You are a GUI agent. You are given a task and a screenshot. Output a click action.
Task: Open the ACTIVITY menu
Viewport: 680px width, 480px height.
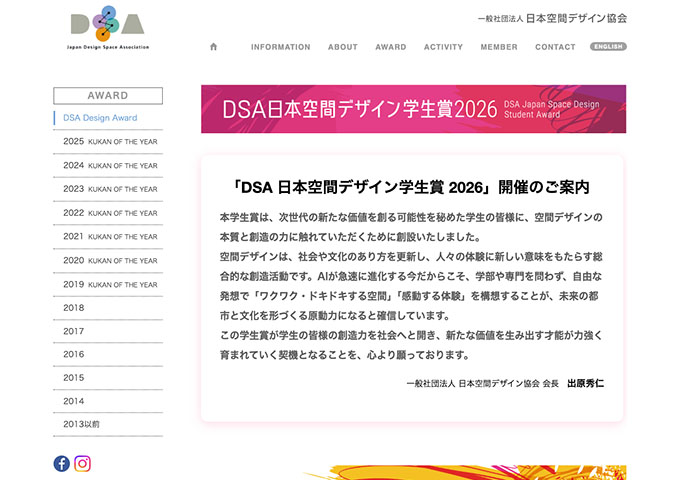coord(443,47)
